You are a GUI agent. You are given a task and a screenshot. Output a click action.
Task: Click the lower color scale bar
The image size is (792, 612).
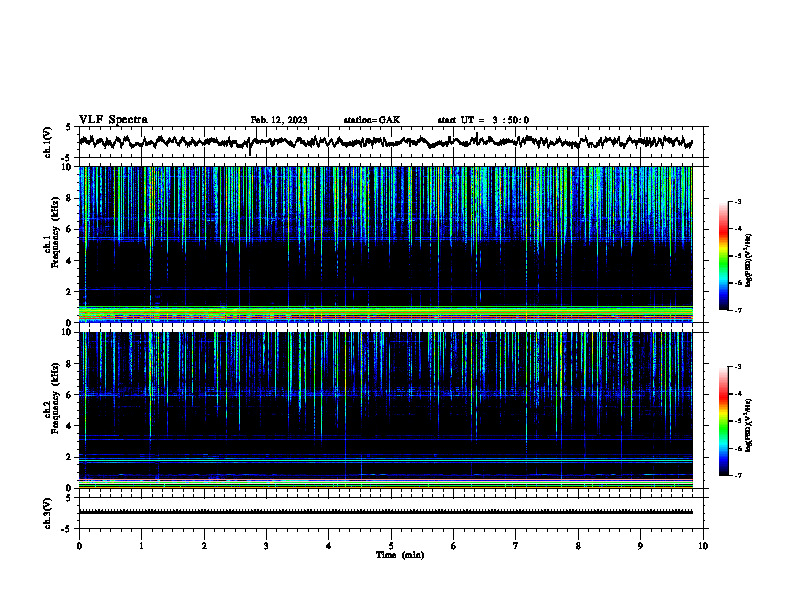(723, 421)
